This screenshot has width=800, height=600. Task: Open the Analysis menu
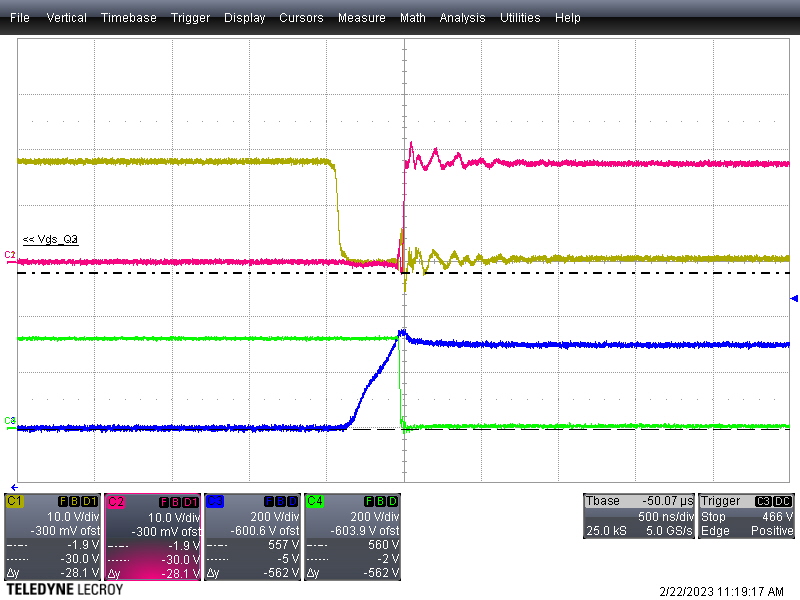point(462,18)
